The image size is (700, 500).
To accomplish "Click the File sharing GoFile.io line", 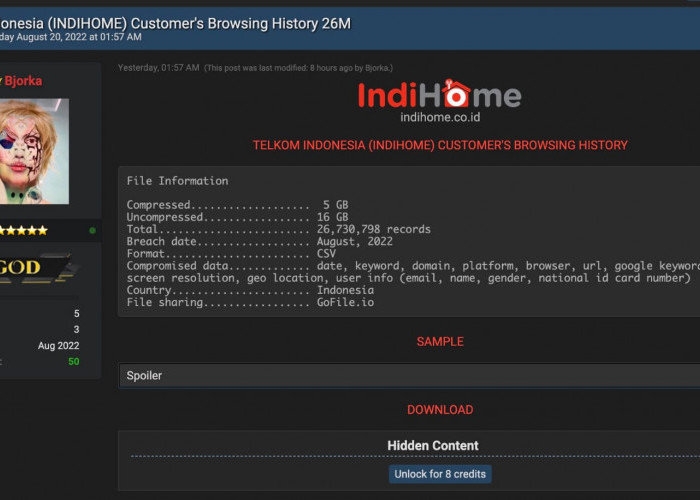I will [x=250, y=302].
